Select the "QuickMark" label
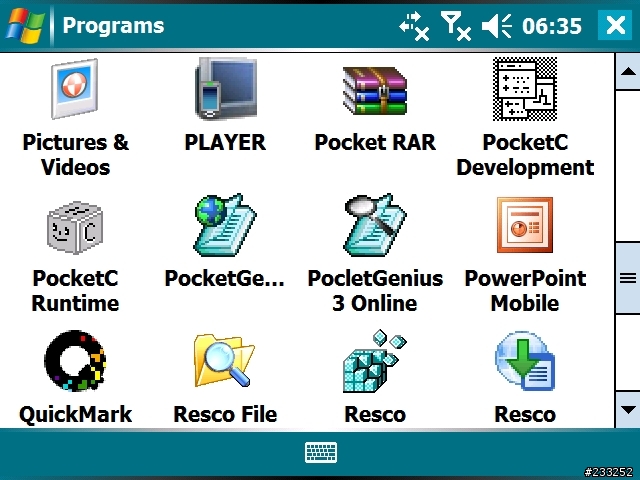 (76, 415)
